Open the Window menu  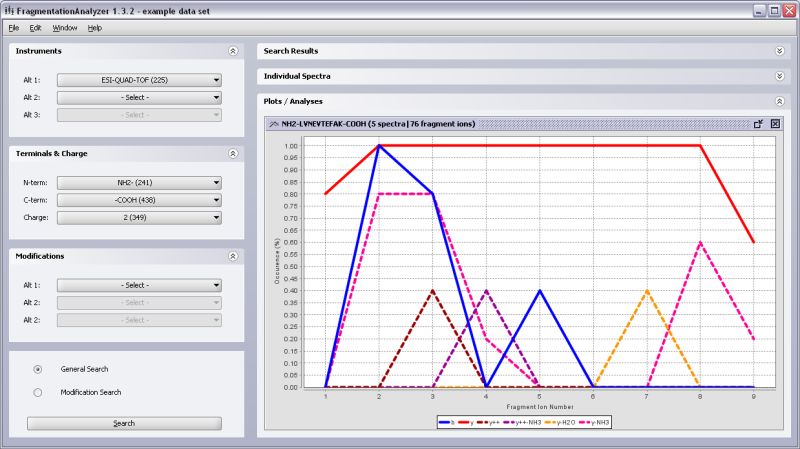point(65,28)
